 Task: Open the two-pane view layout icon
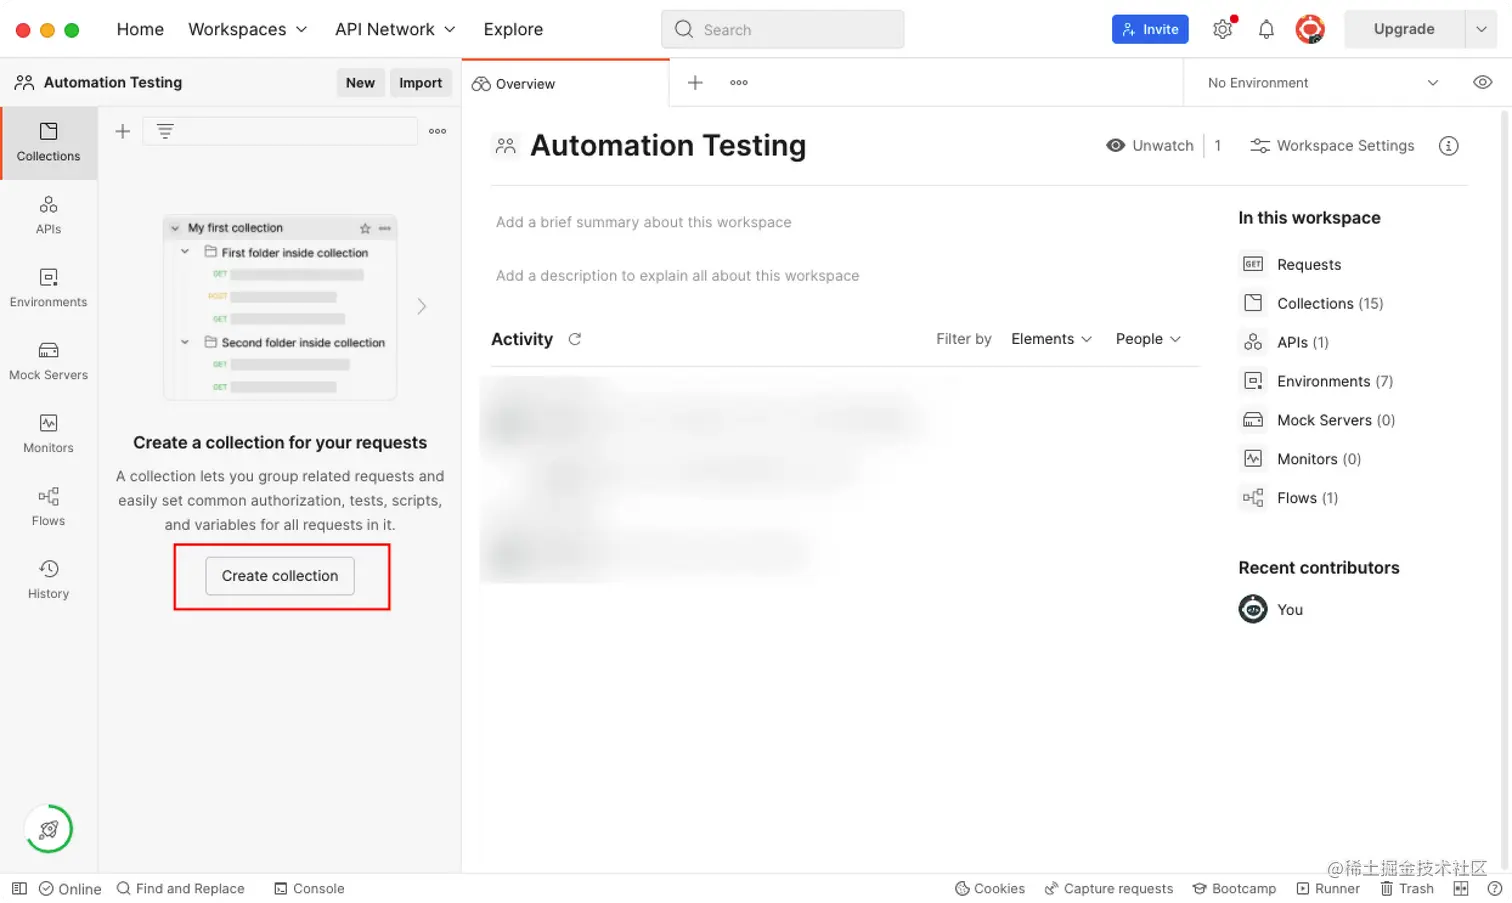pos(1461,888)
